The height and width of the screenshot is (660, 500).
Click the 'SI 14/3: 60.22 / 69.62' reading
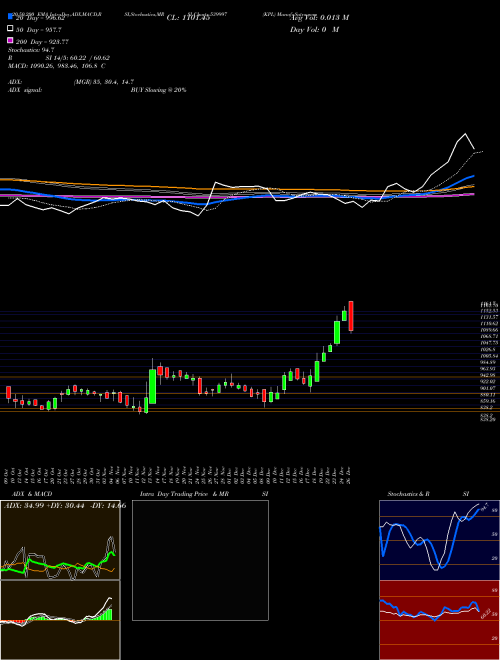coord(77,58)
